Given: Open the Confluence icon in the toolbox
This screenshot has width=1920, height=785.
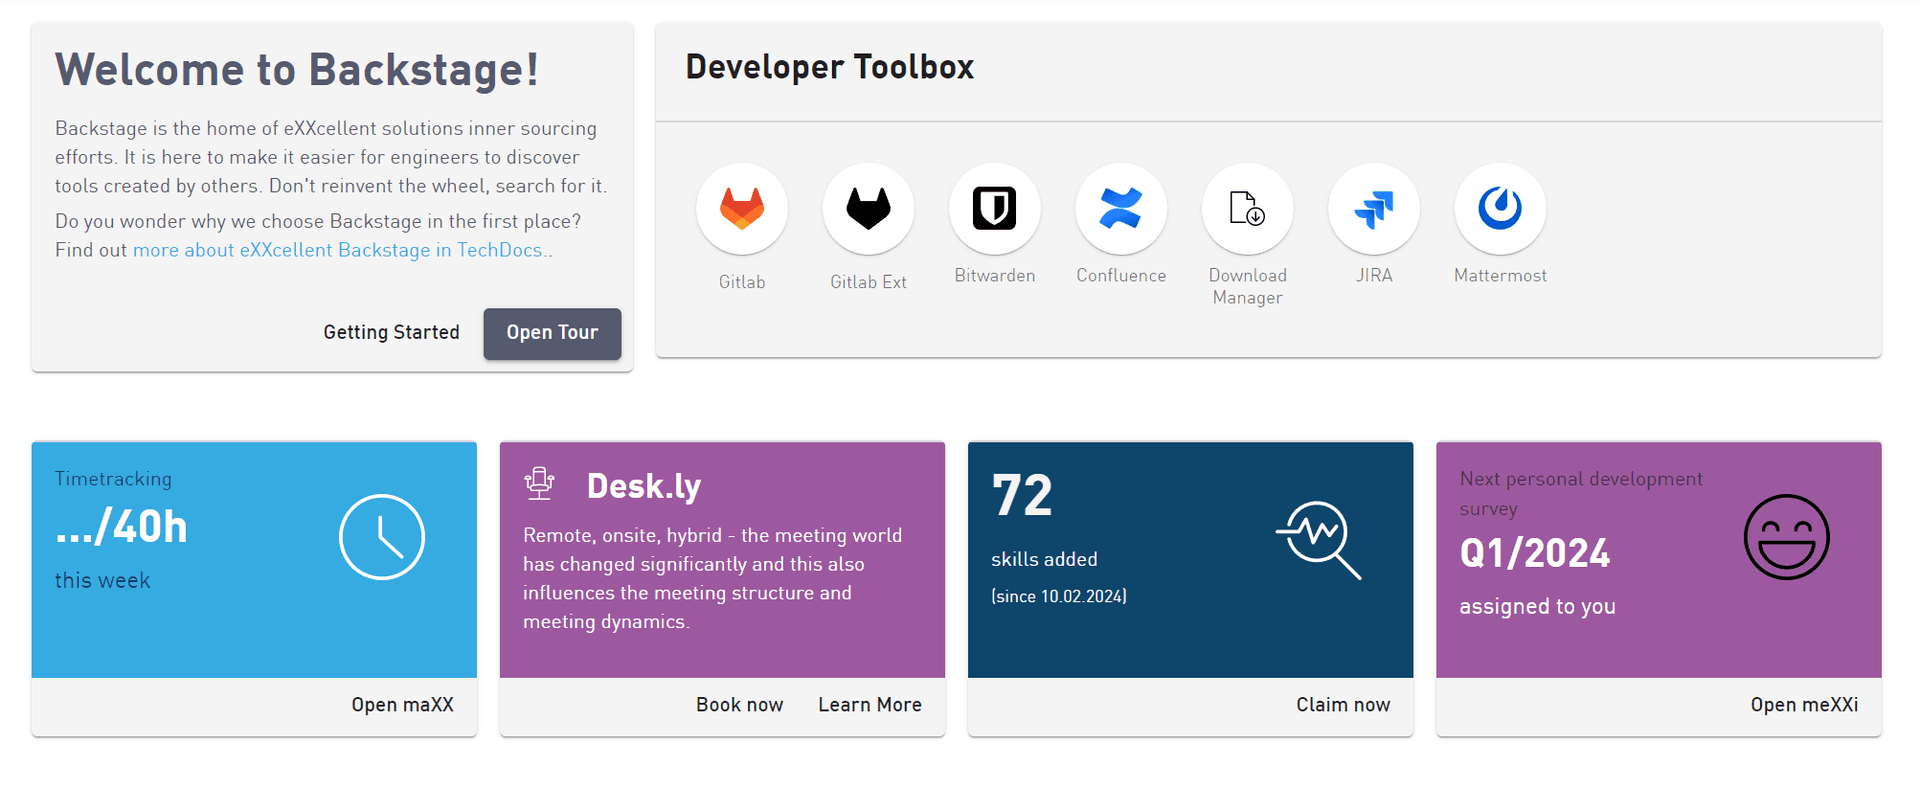Looking at the screenshot, I should [1121, 209].
